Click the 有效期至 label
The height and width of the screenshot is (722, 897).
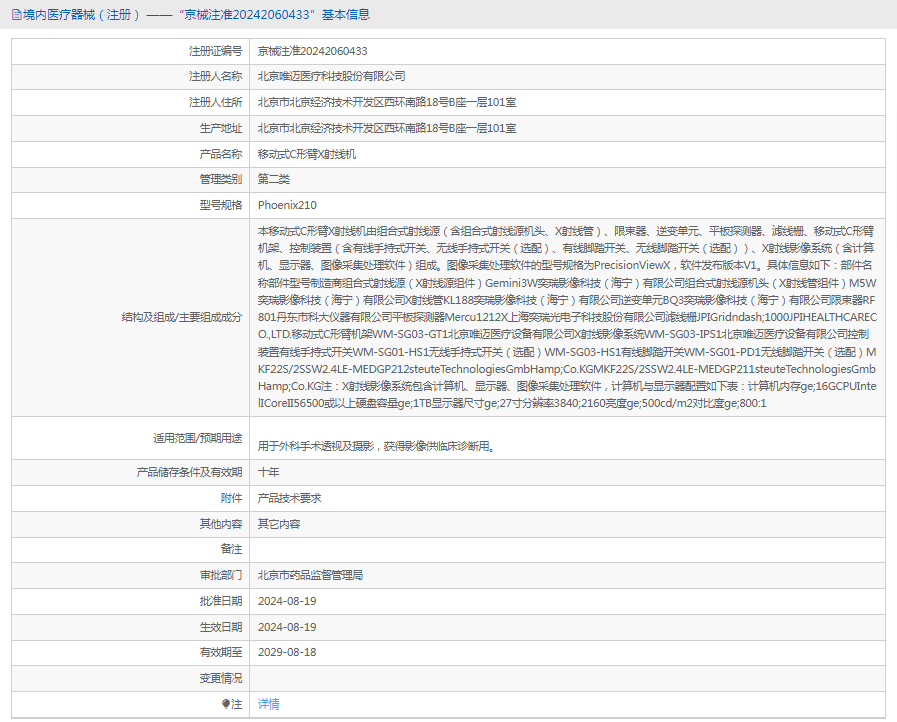(221, 652)
